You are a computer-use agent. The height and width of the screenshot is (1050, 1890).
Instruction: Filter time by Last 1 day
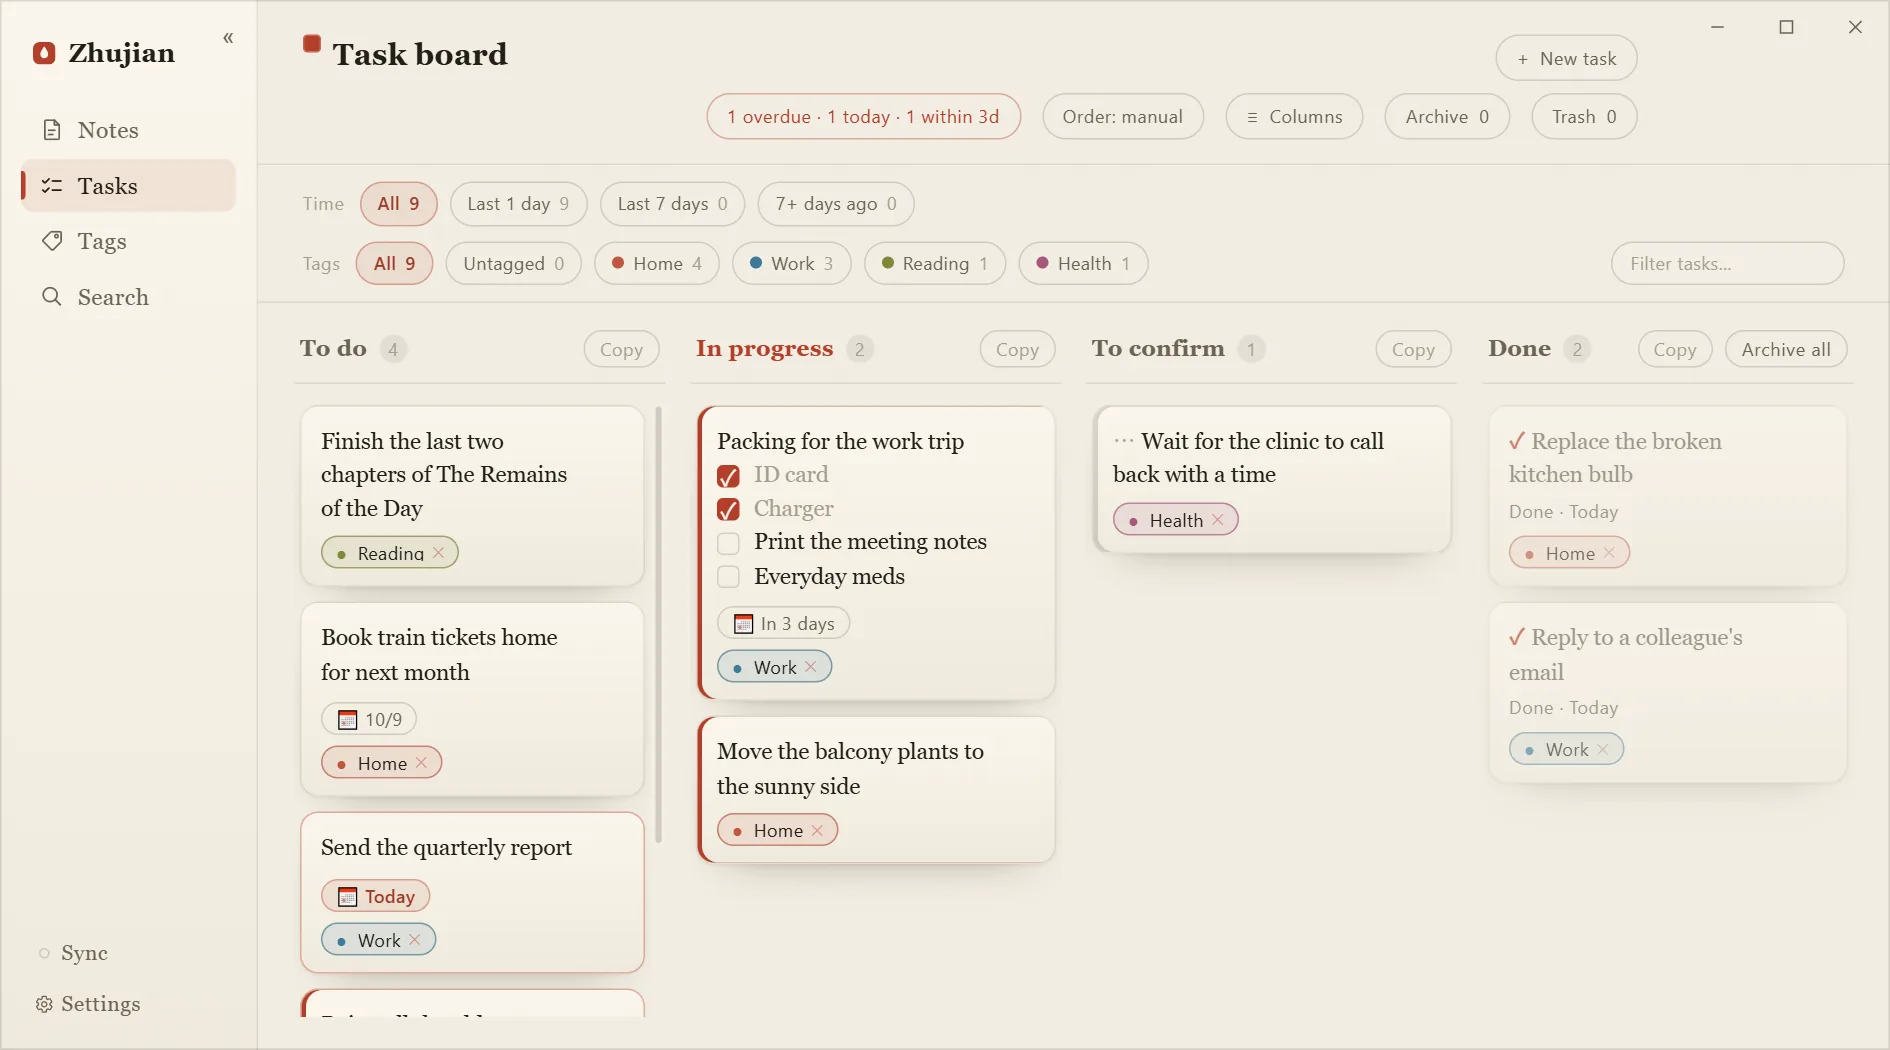tap(518, 204)
